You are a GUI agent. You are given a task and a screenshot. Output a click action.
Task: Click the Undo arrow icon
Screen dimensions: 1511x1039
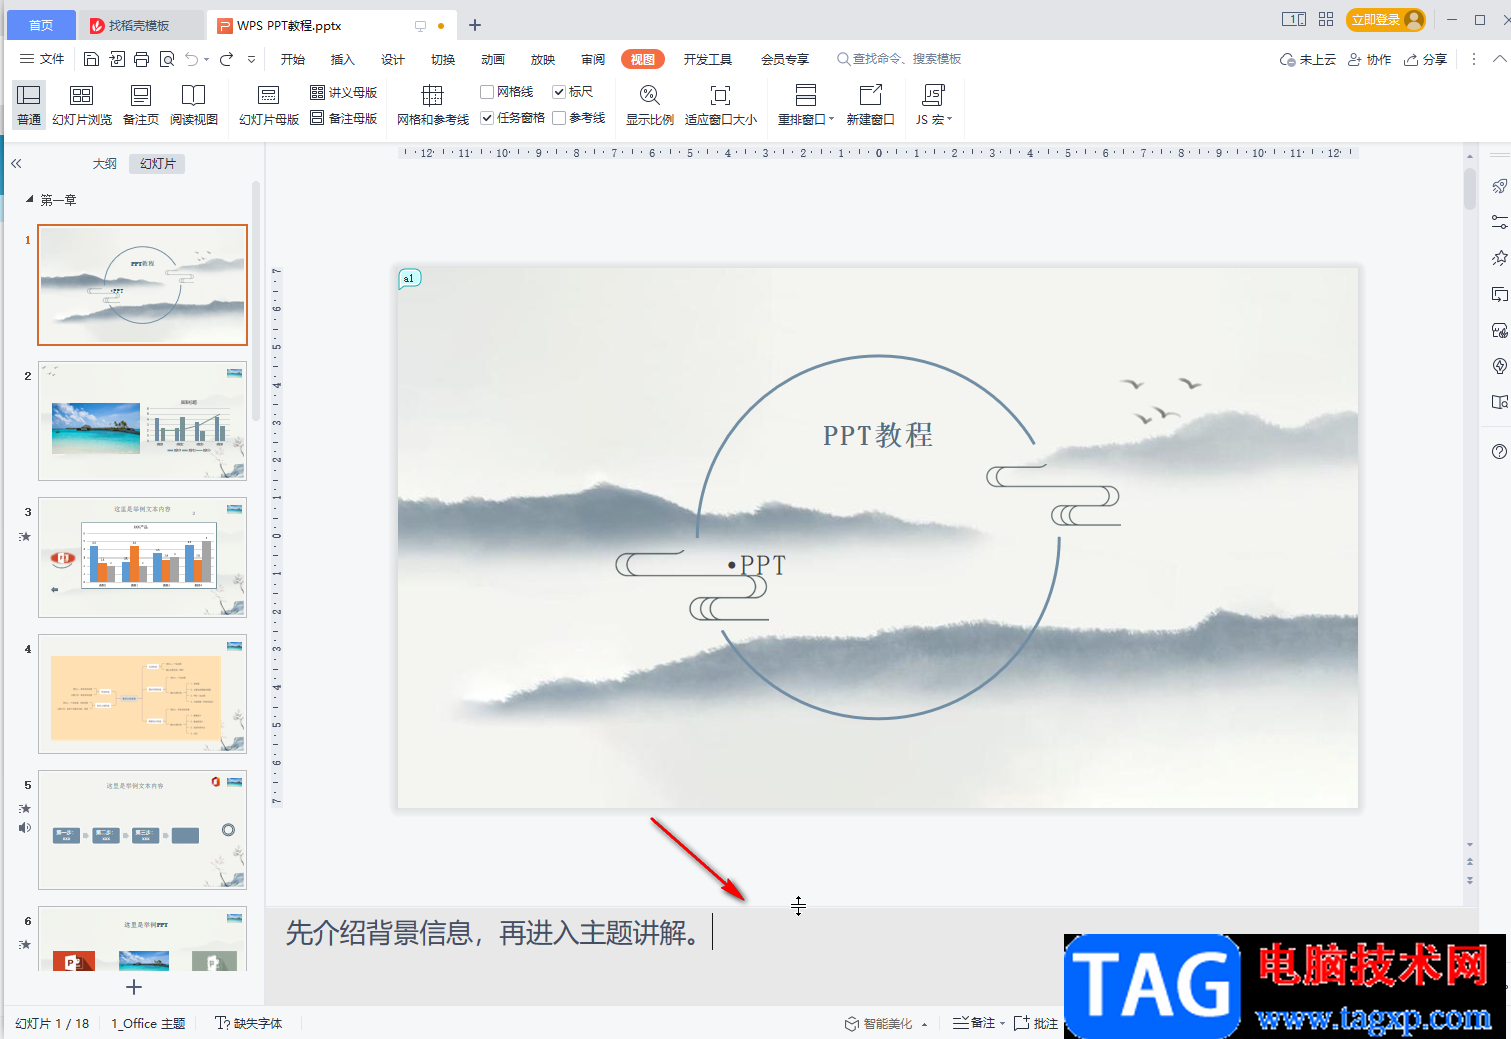[x=191, y=59]
